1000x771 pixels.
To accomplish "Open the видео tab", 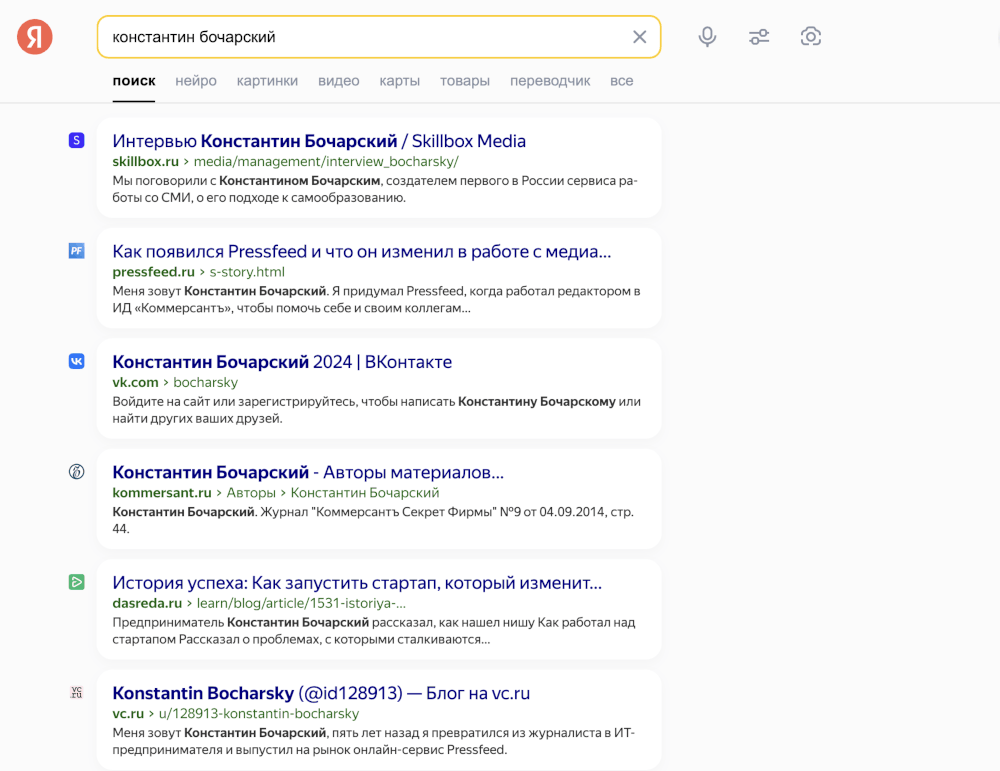I will (339, 81).
